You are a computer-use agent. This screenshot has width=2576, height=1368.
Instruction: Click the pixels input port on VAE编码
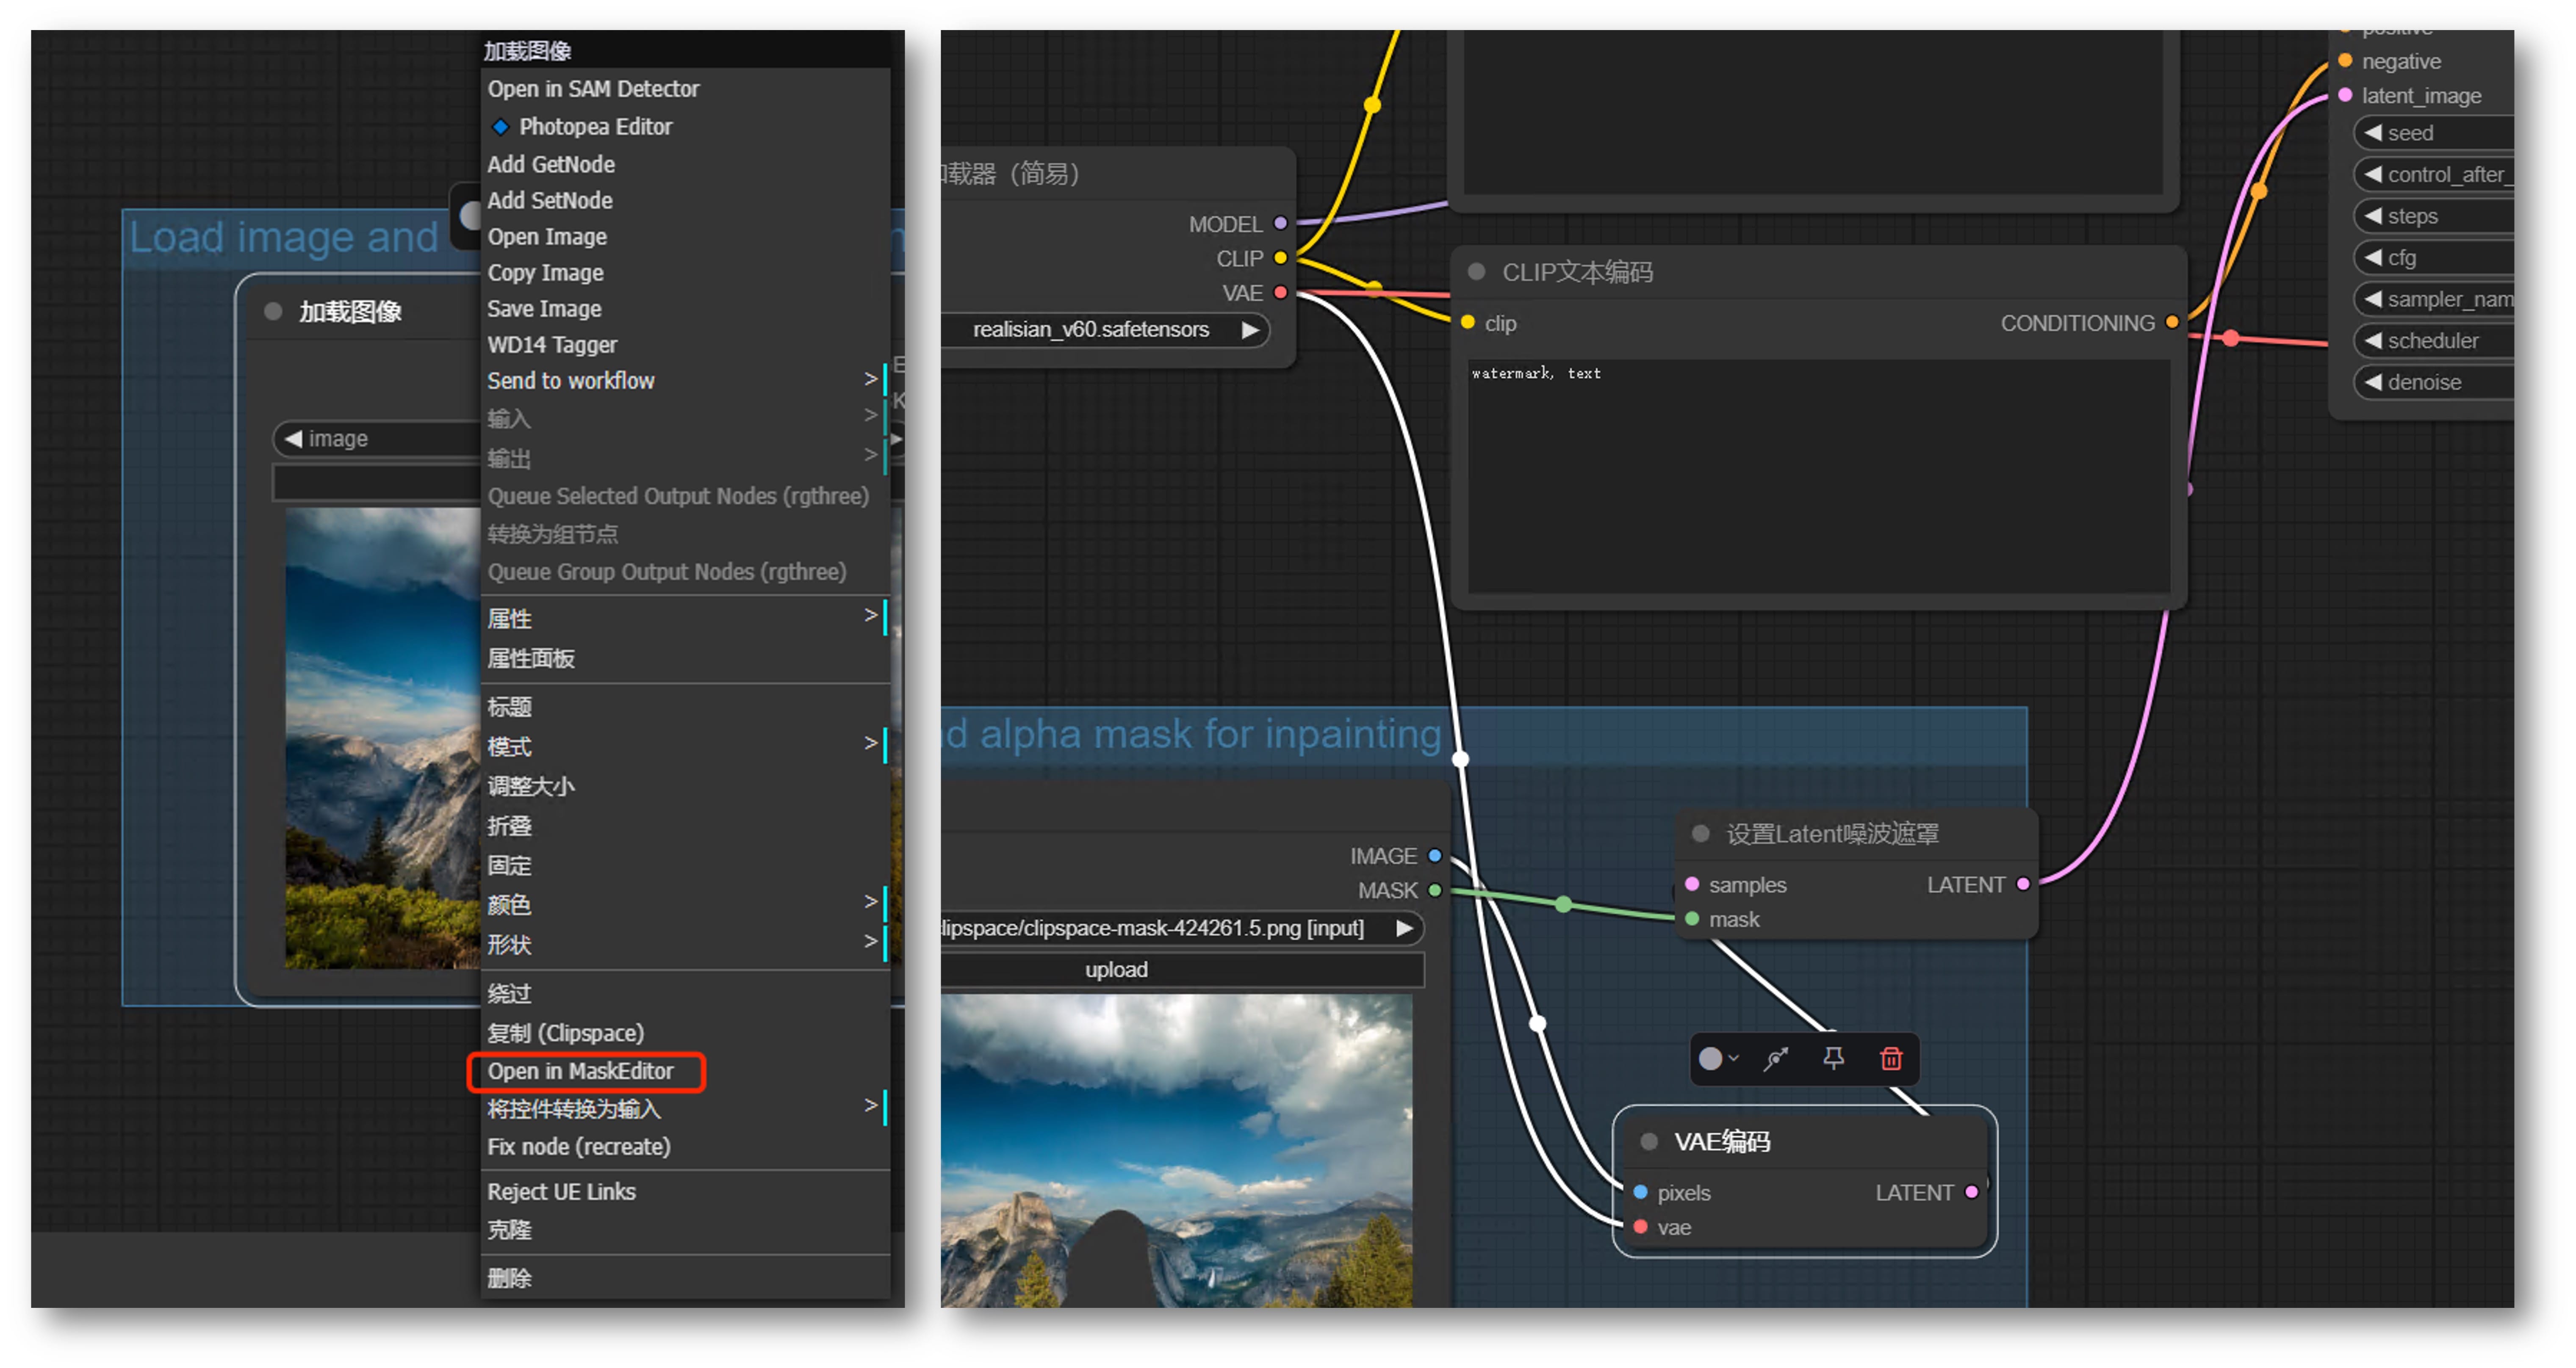1640,1192
